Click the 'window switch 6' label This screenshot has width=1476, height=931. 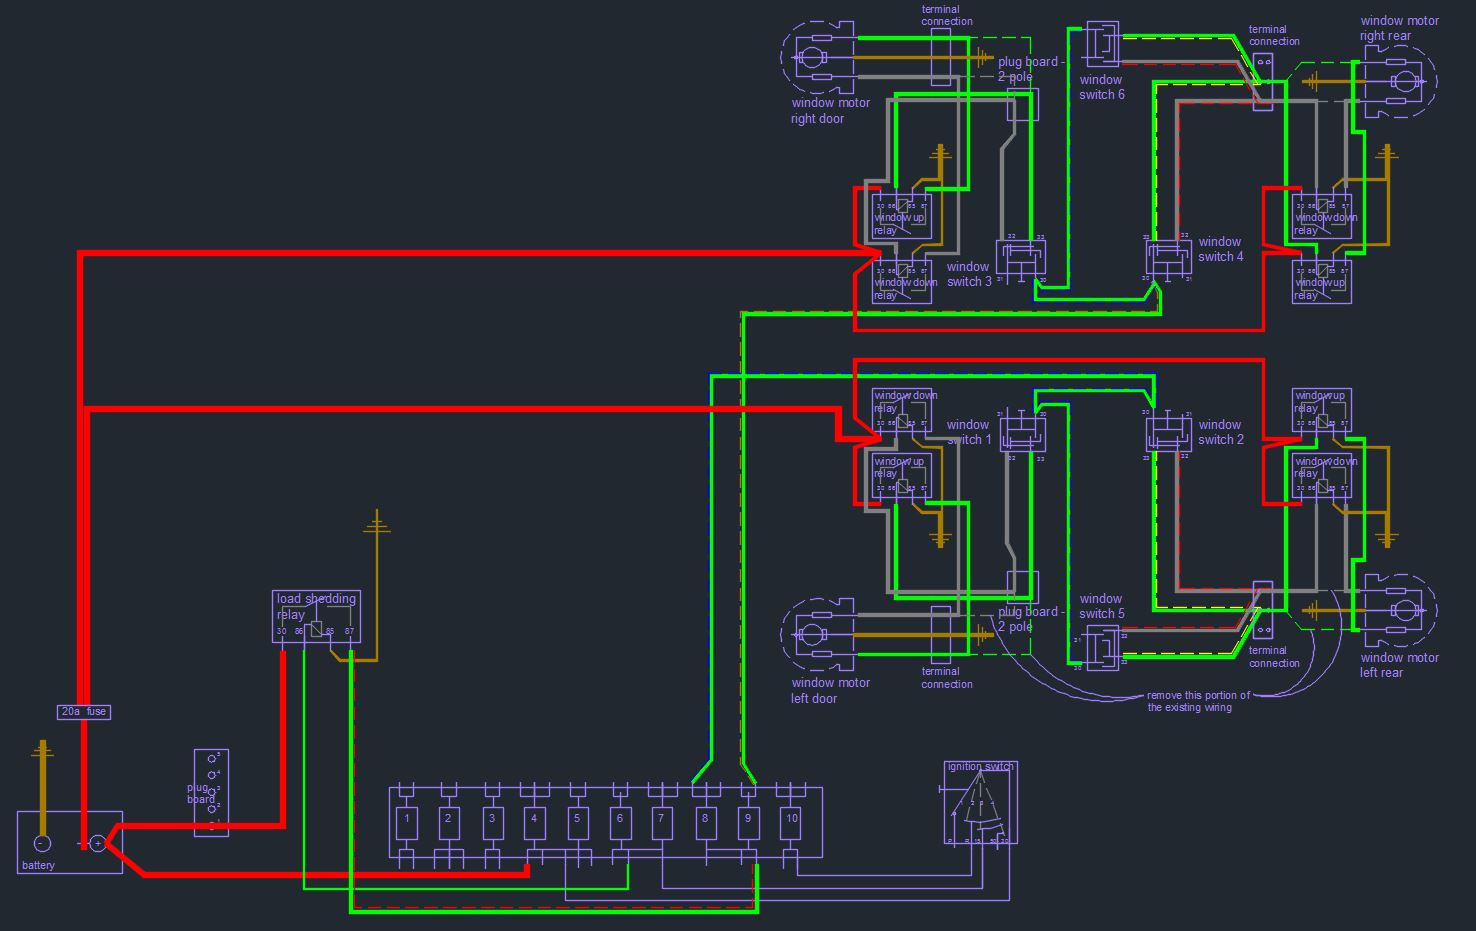coord(1101,87)
